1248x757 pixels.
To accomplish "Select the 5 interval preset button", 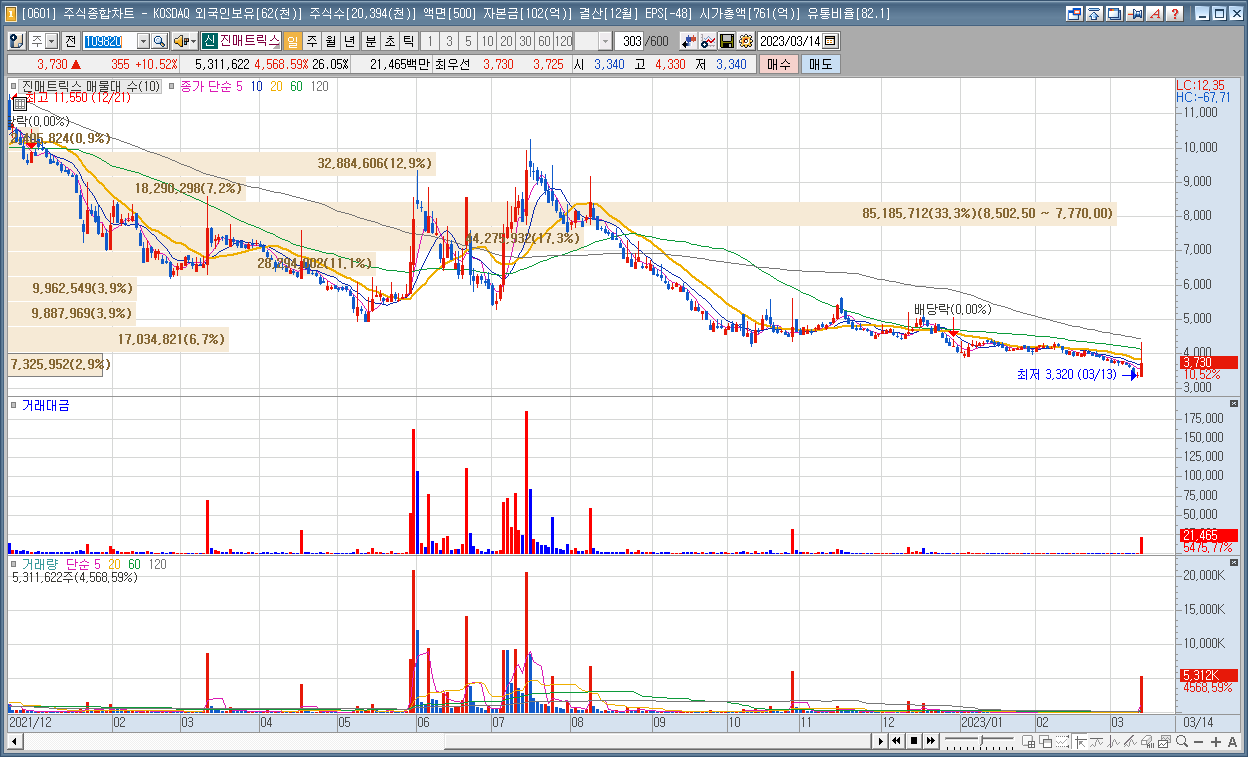I will click(468, 41).
